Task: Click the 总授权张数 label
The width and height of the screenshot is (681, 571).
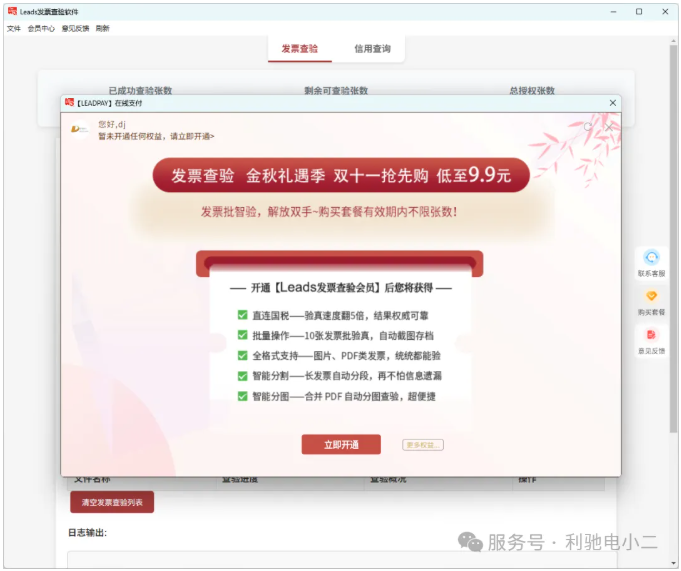Action: click(532, 90)
